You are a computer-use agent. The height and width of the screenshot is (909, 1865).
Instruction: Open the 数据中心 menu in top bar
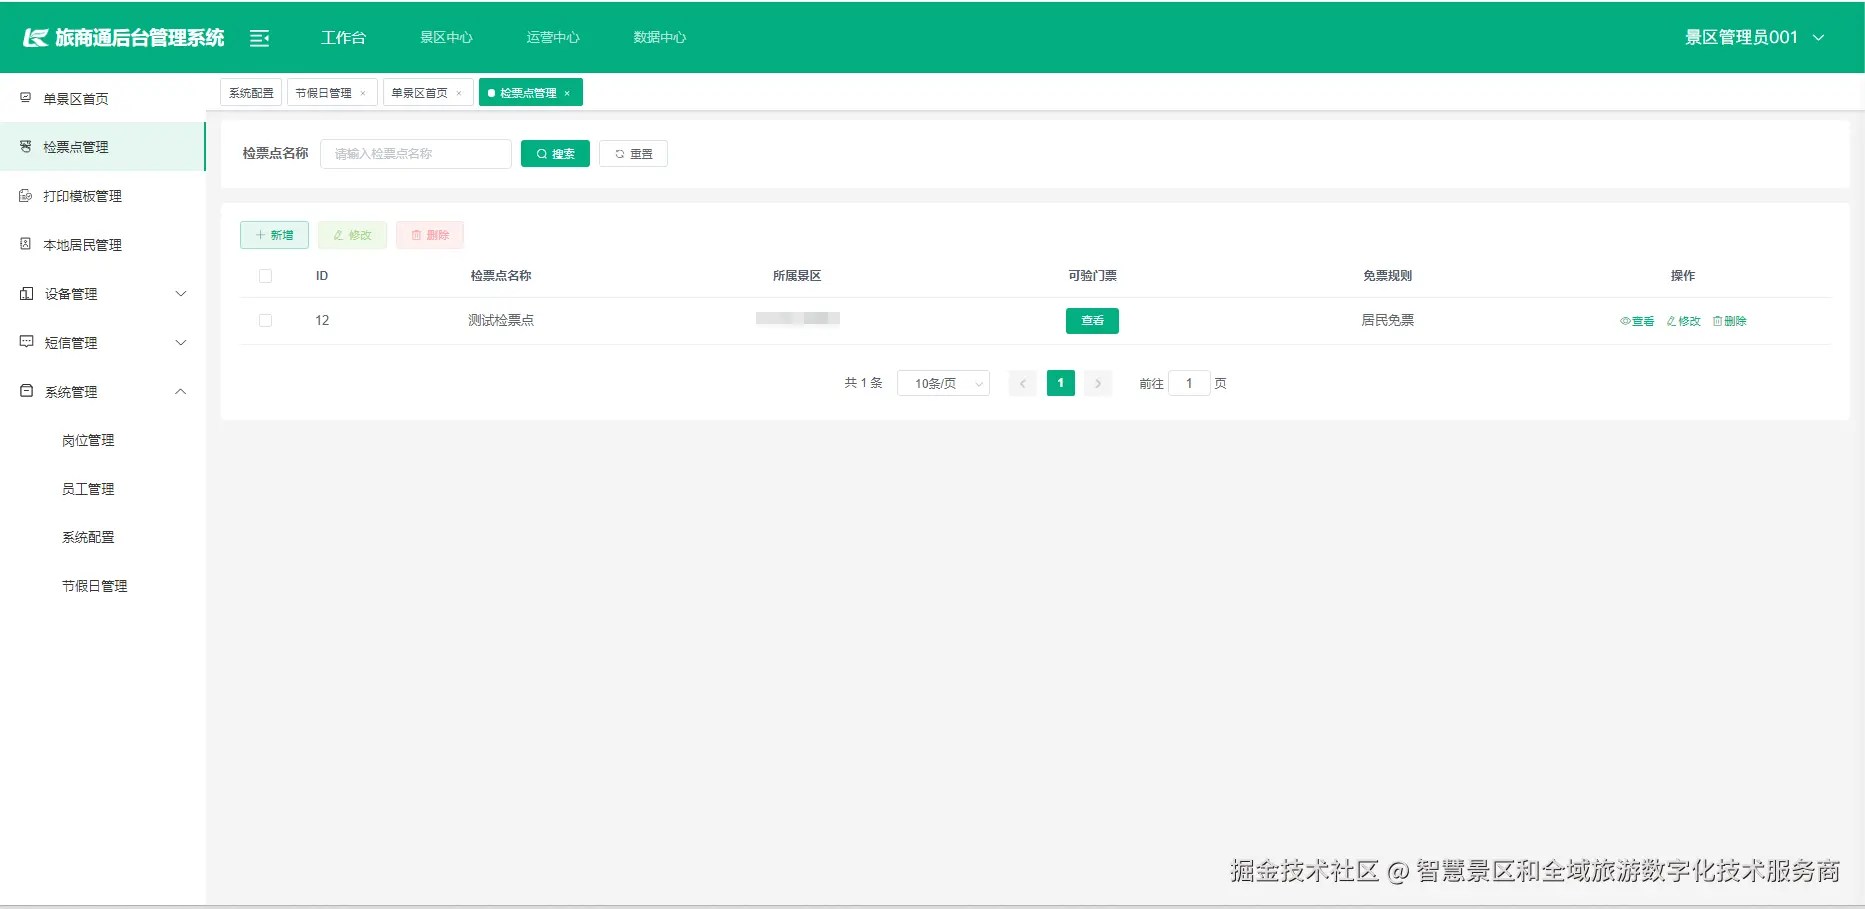click(x=659, y=37)
